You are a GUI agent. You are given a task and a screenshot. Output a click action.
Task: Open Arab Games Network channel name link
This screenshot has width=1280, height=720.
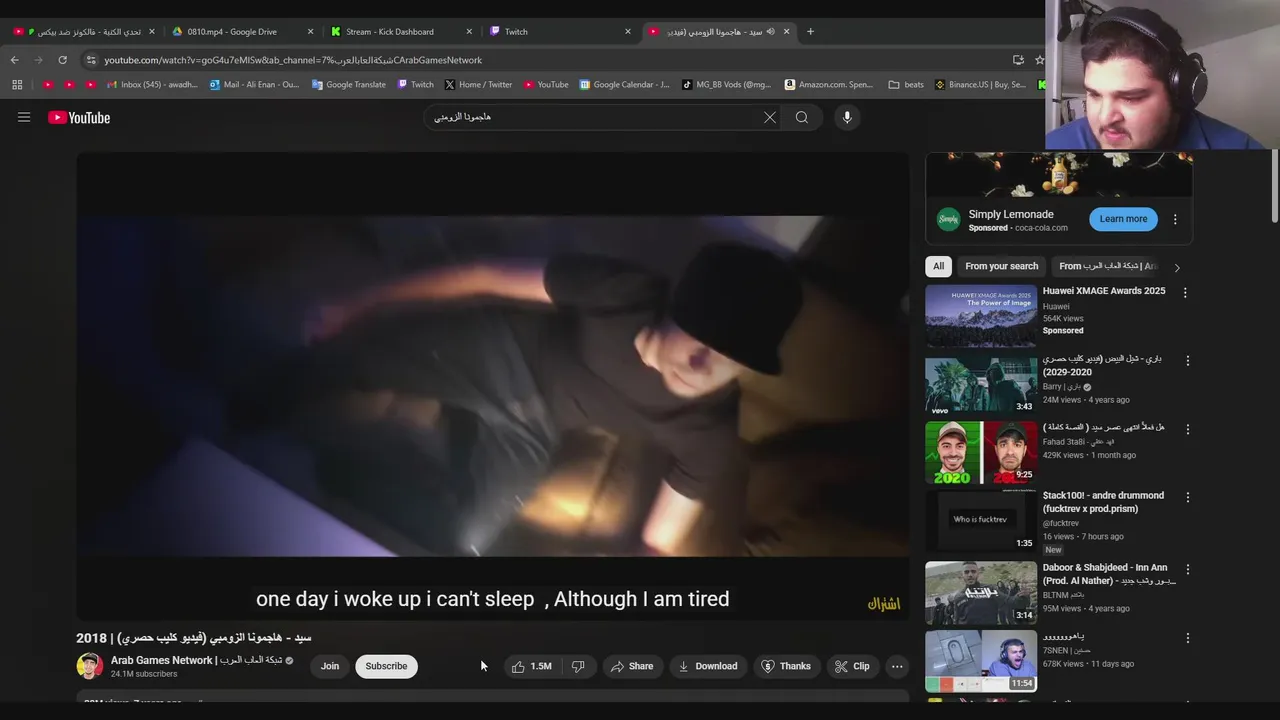[x=196, y=660]
